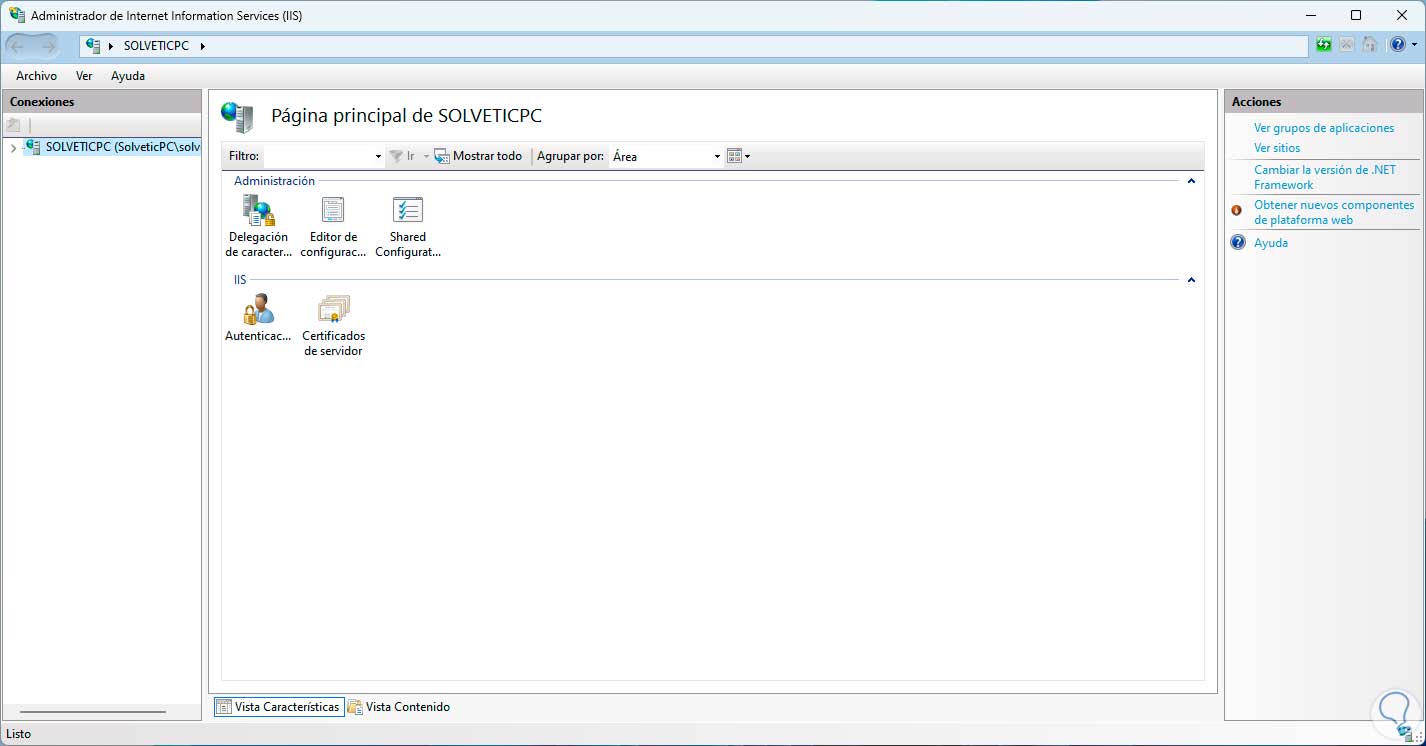Click the orange icon beside Obtener nuevos componentes
The width and height of the screenshot is (1426, 746).
1237,211
